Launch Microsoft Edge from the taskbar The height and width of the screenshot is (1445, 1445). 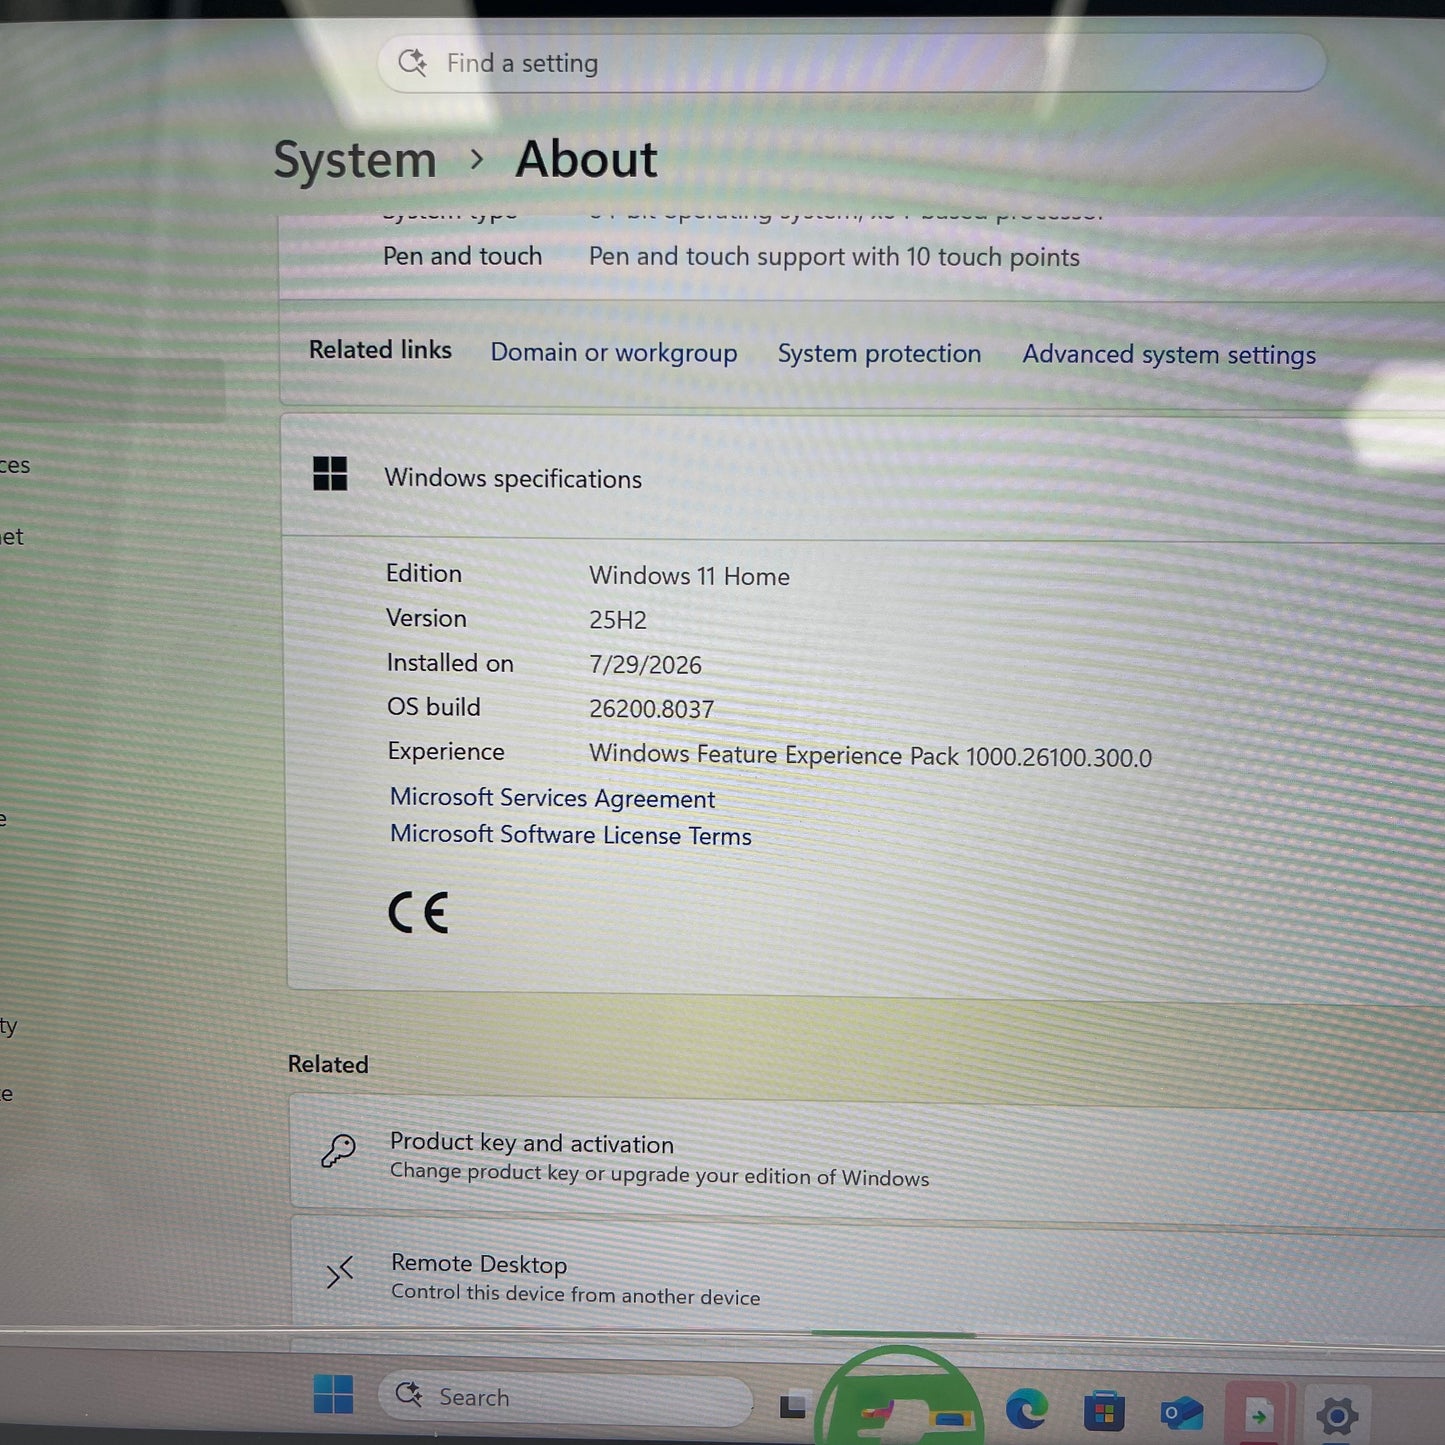(1026, 1409)
